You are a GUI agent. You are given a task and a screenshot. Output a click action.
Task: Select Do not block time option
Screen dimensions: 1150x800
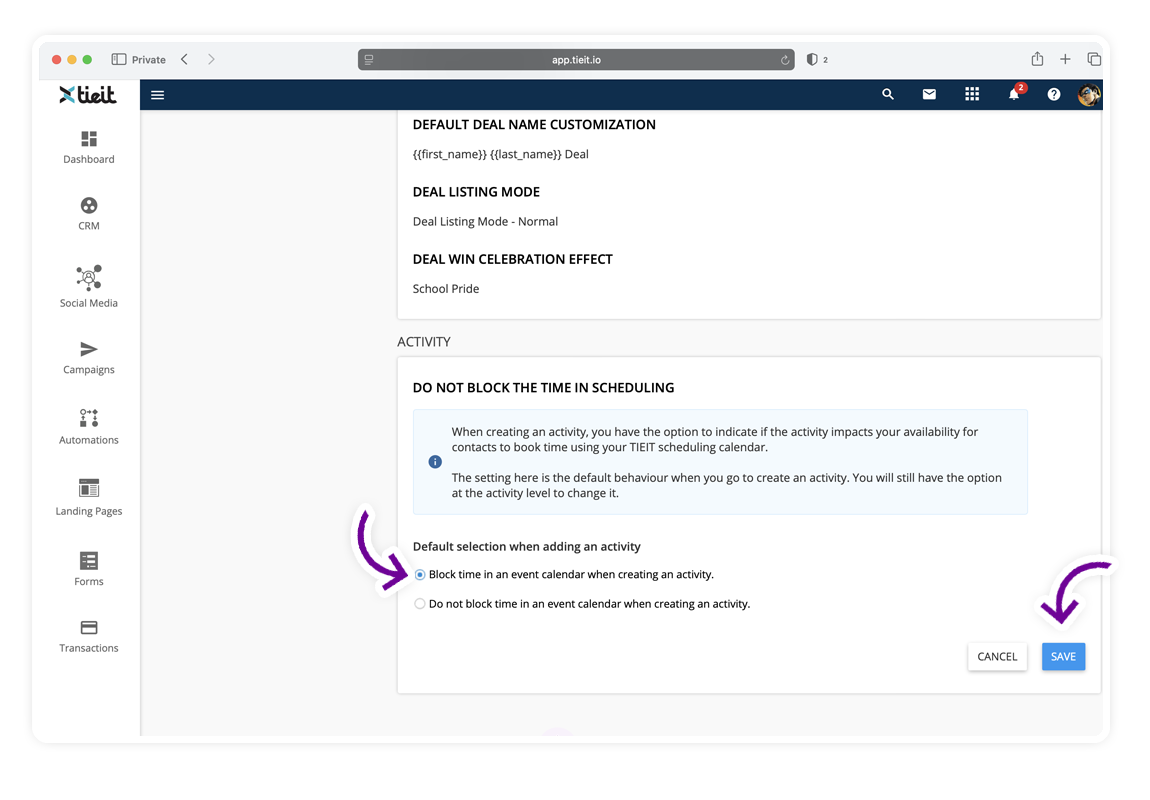coord(420,604)
